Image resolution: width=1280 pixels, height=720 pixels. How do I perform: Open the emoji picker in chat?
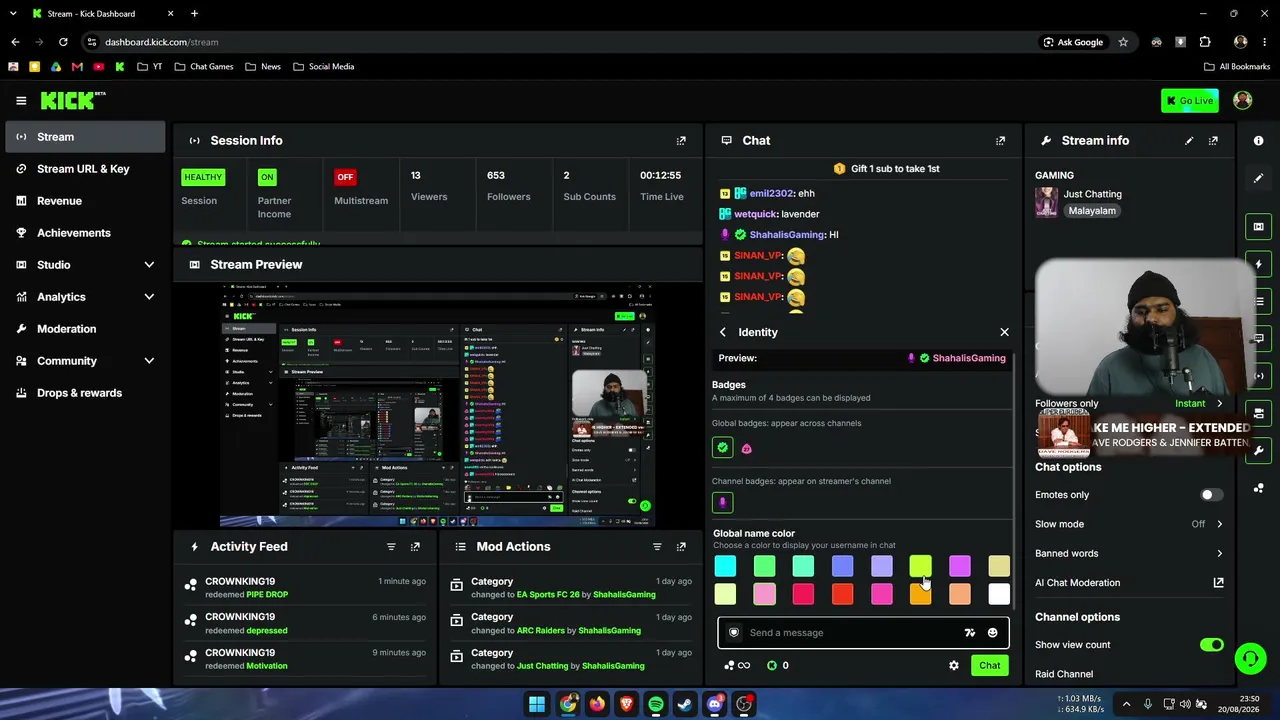(992, 633)
